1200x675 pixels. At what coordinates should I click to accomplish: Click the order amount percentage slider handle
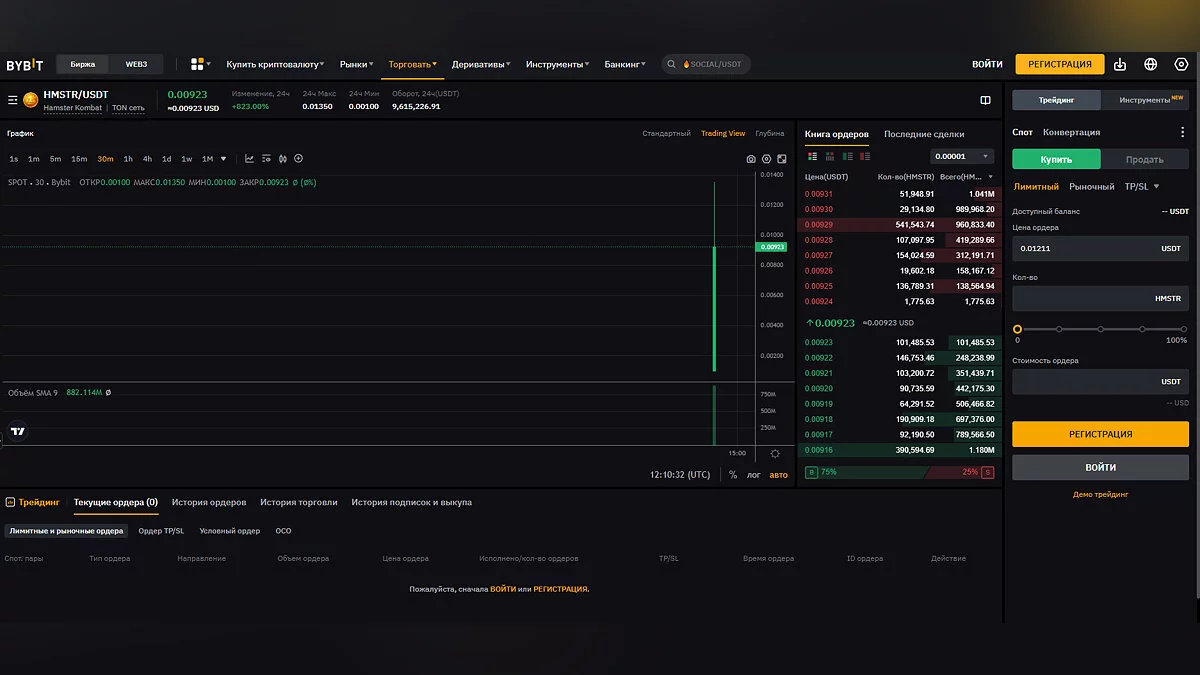[1017, 329]
